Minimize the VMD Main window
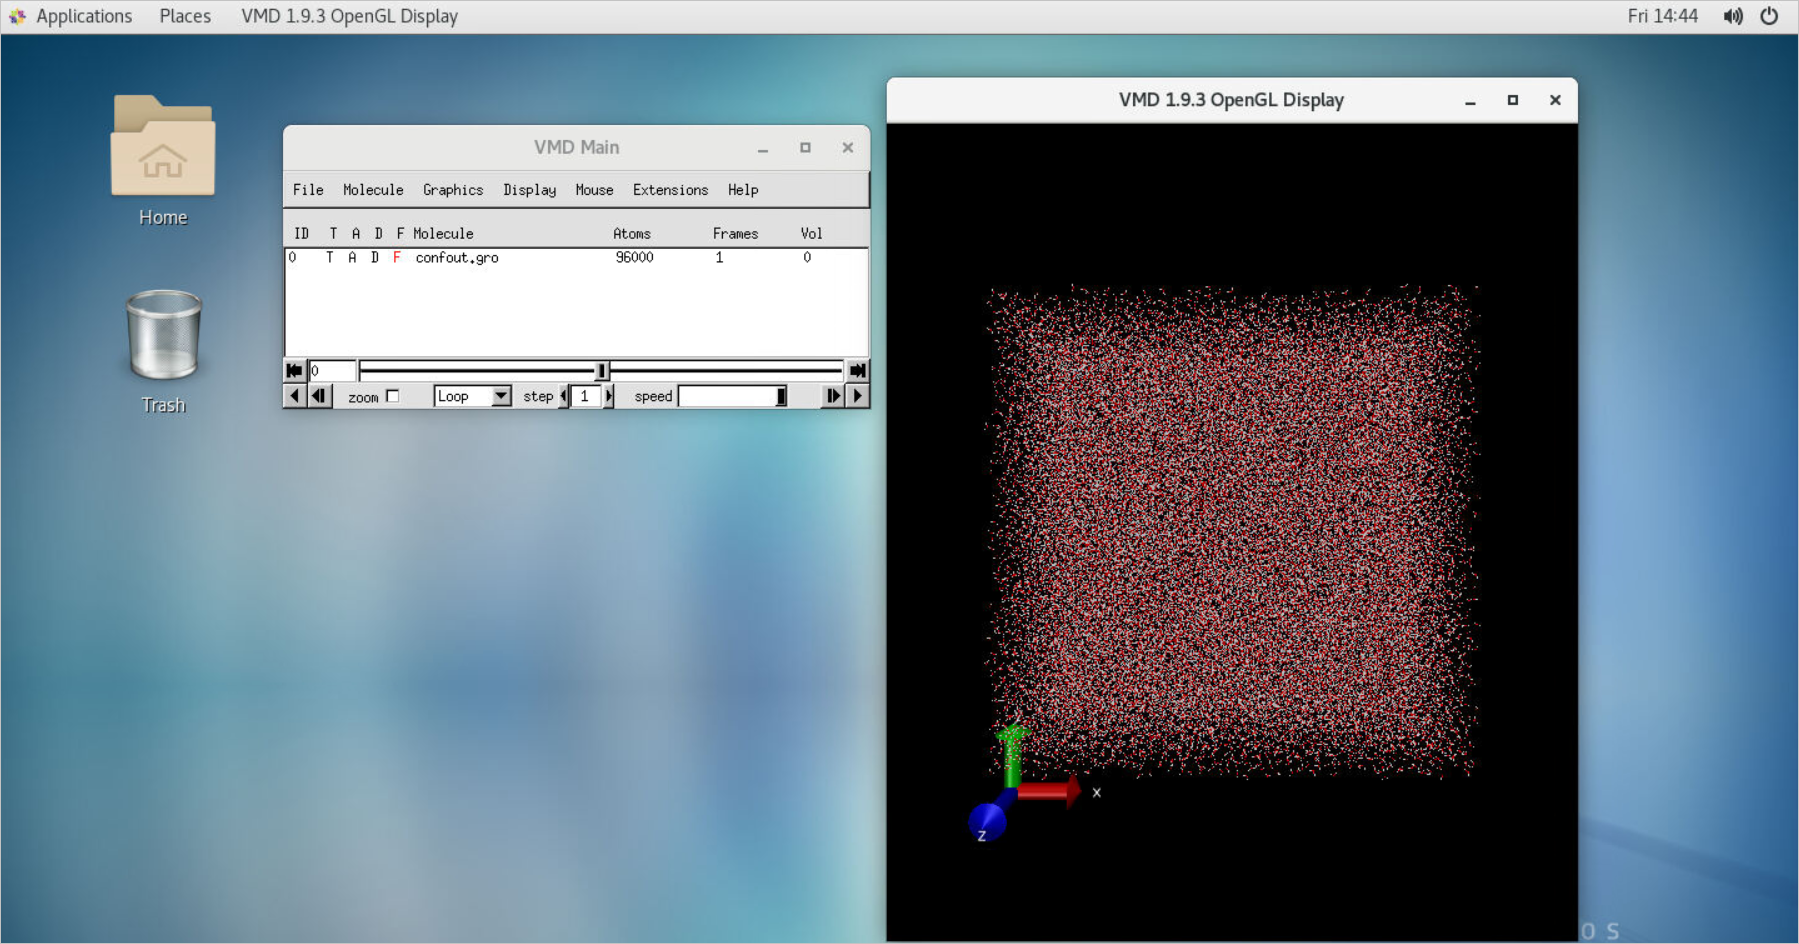The image size is (1799, 944). [763, 148]
